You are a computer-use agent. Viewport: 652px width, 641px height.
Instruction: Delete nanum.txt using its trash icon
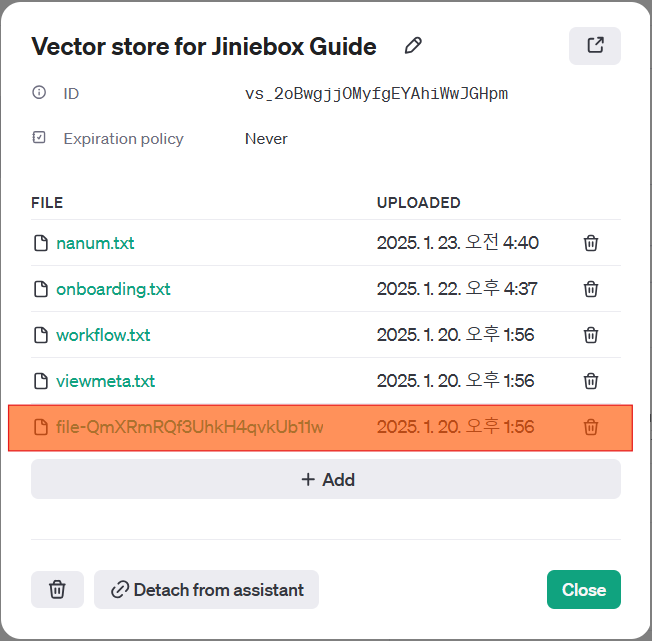coord(591,243)
